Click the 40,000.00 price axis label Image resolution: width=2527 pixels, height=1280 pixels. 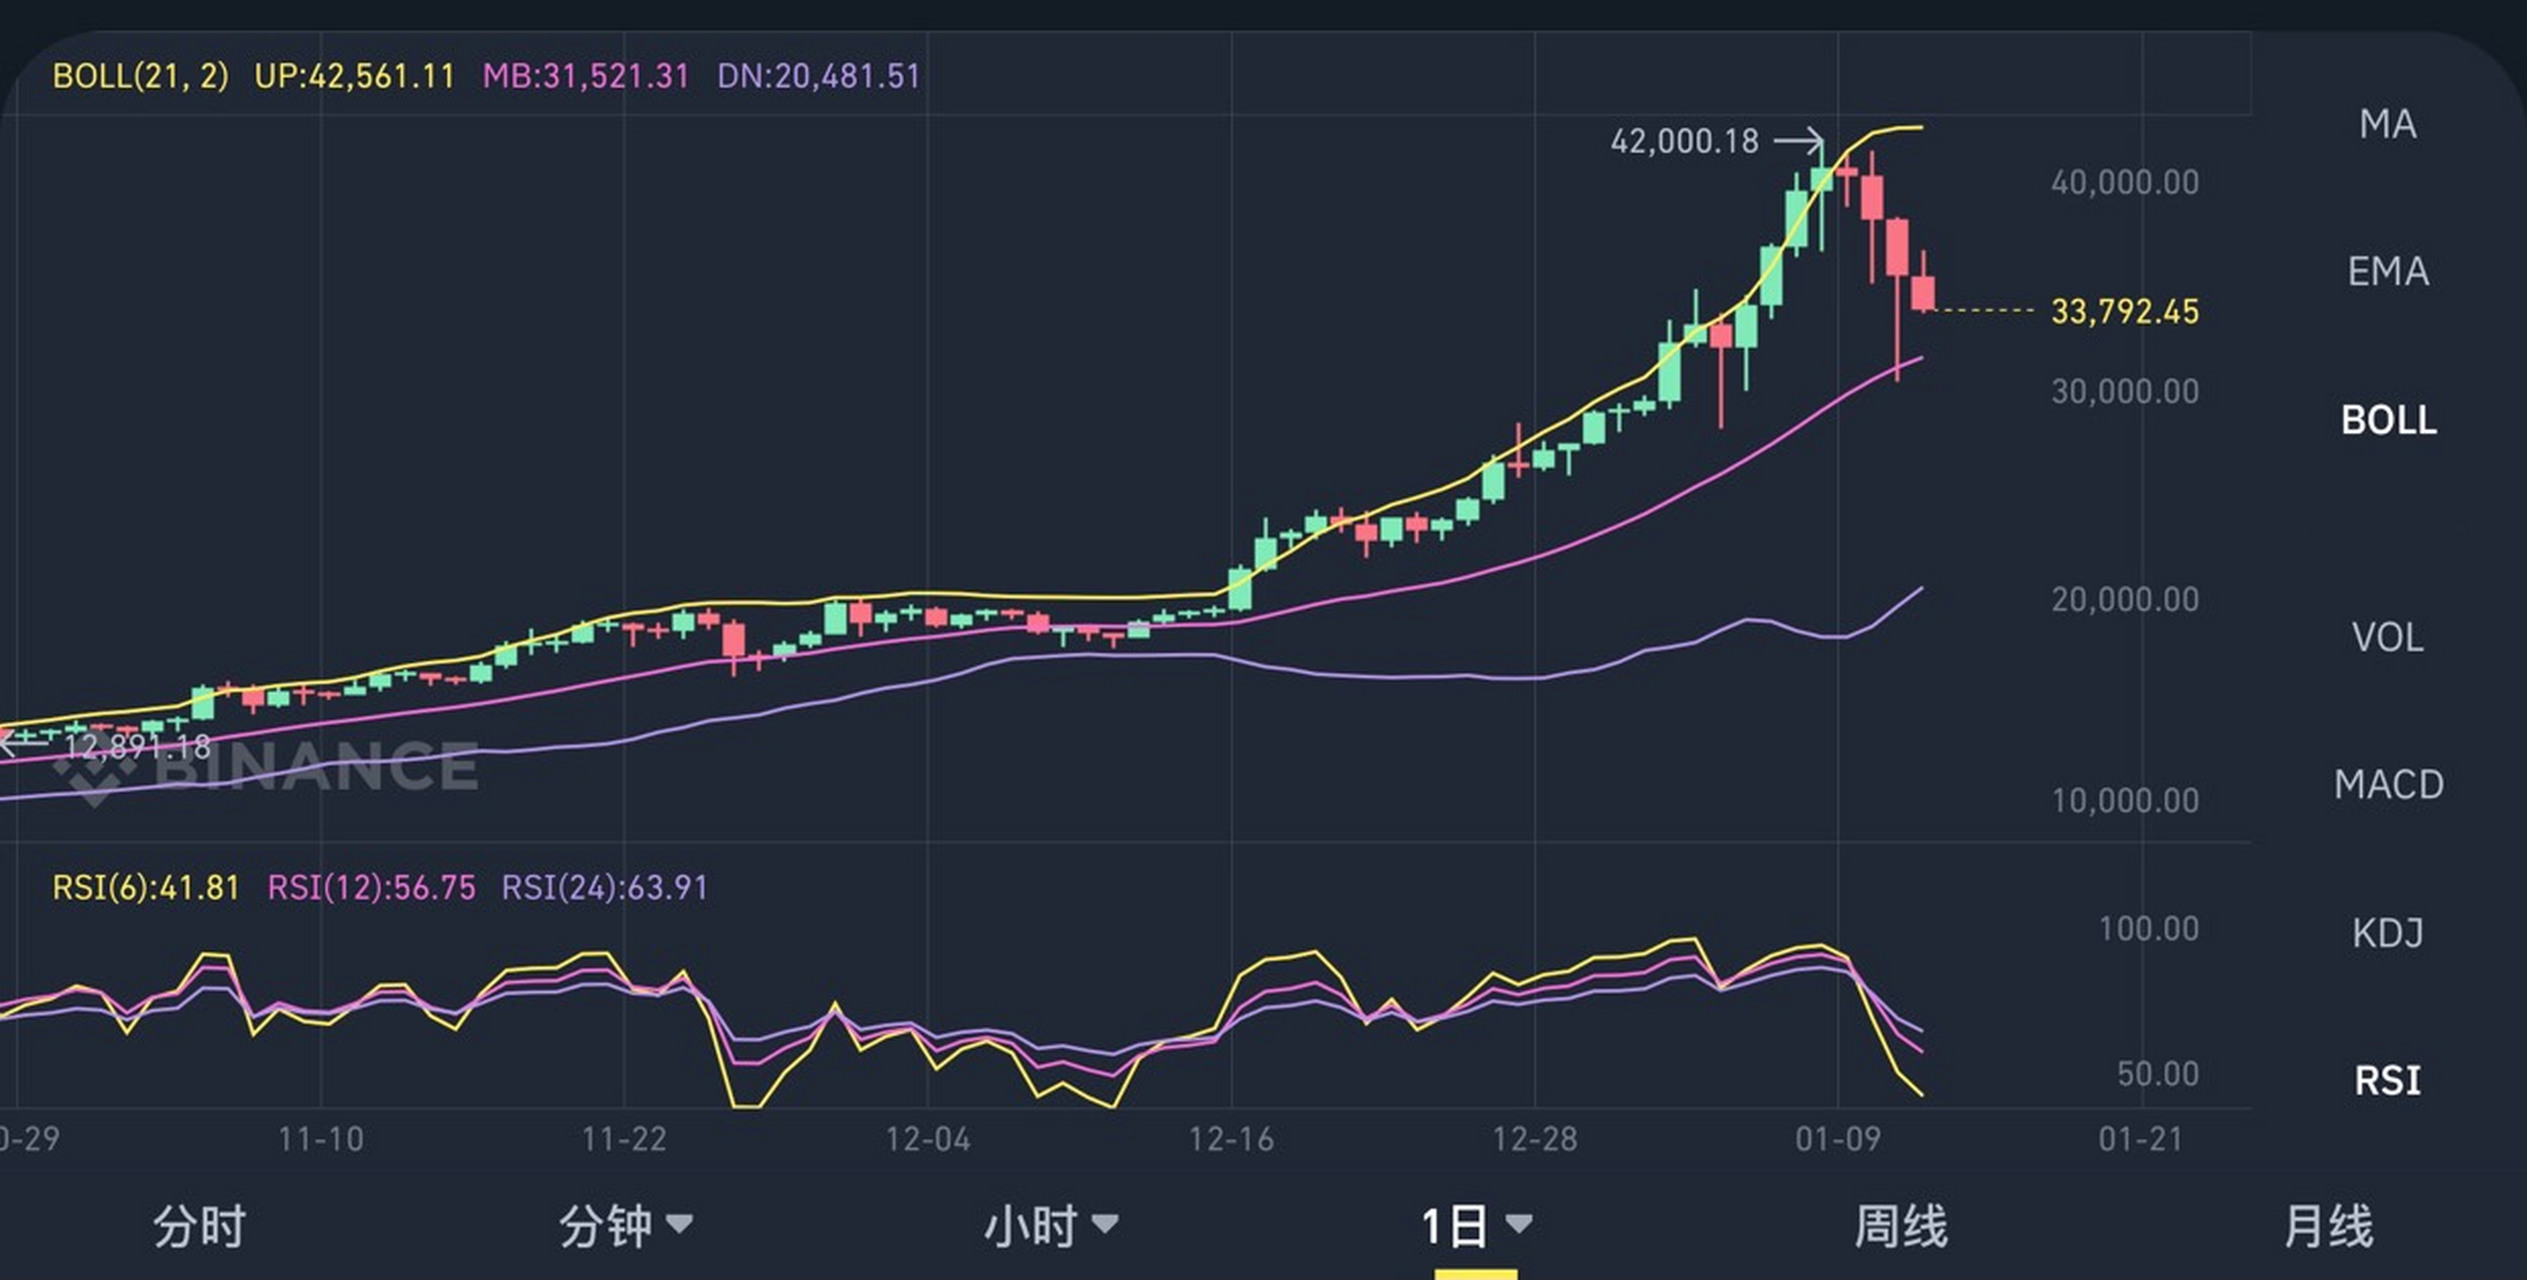[x=2125, y=182]
